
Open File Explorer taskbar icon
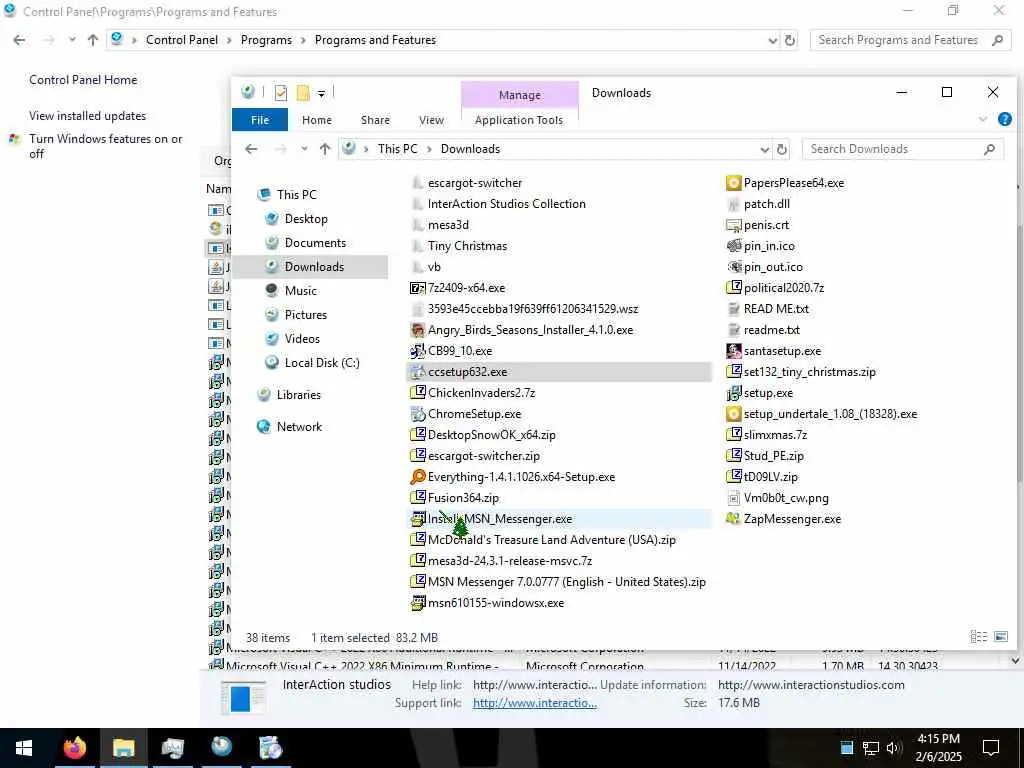click(123, 748)
